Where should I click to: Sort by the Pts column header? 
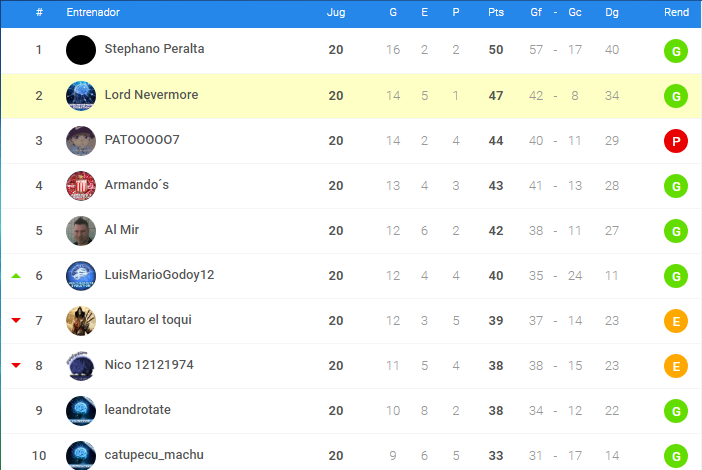coord(495,12)
